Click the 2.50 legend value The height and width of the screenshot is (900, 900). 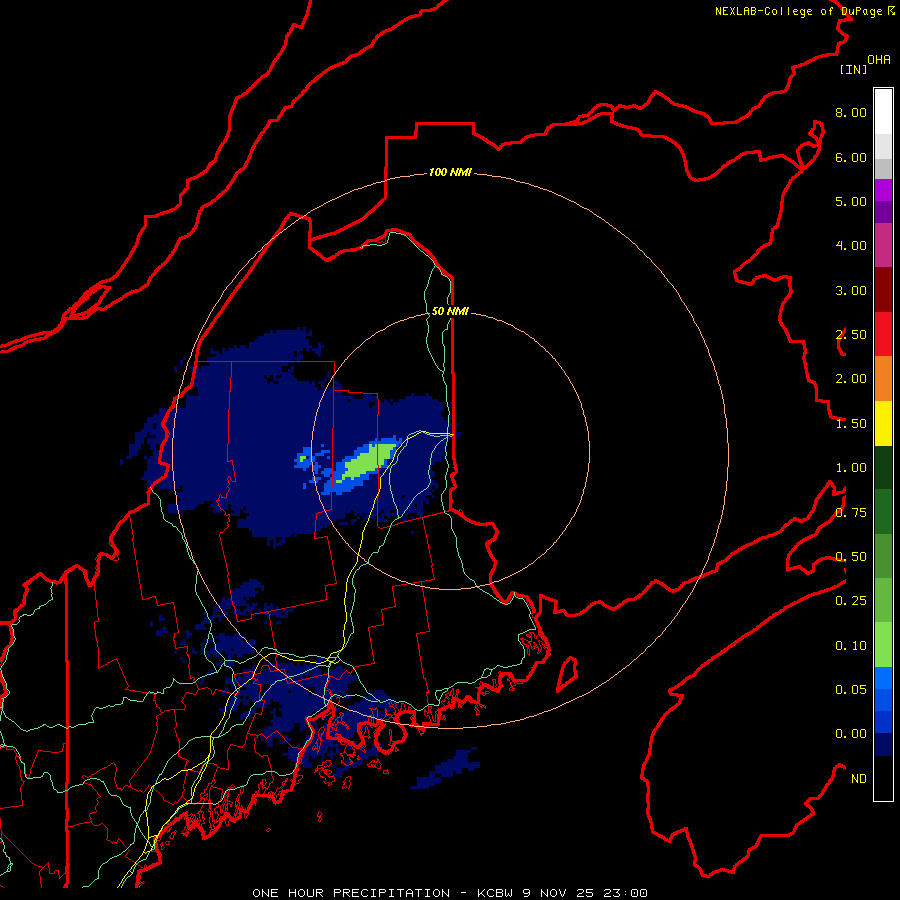pos(851,335)
